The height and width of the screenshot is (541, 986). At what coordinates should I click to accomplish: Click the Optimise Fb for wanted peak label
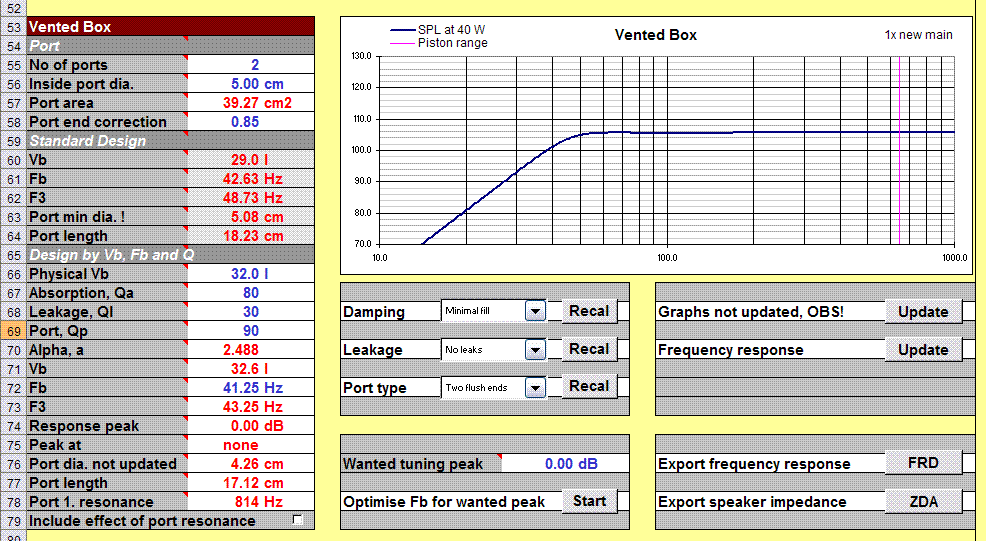443,502
